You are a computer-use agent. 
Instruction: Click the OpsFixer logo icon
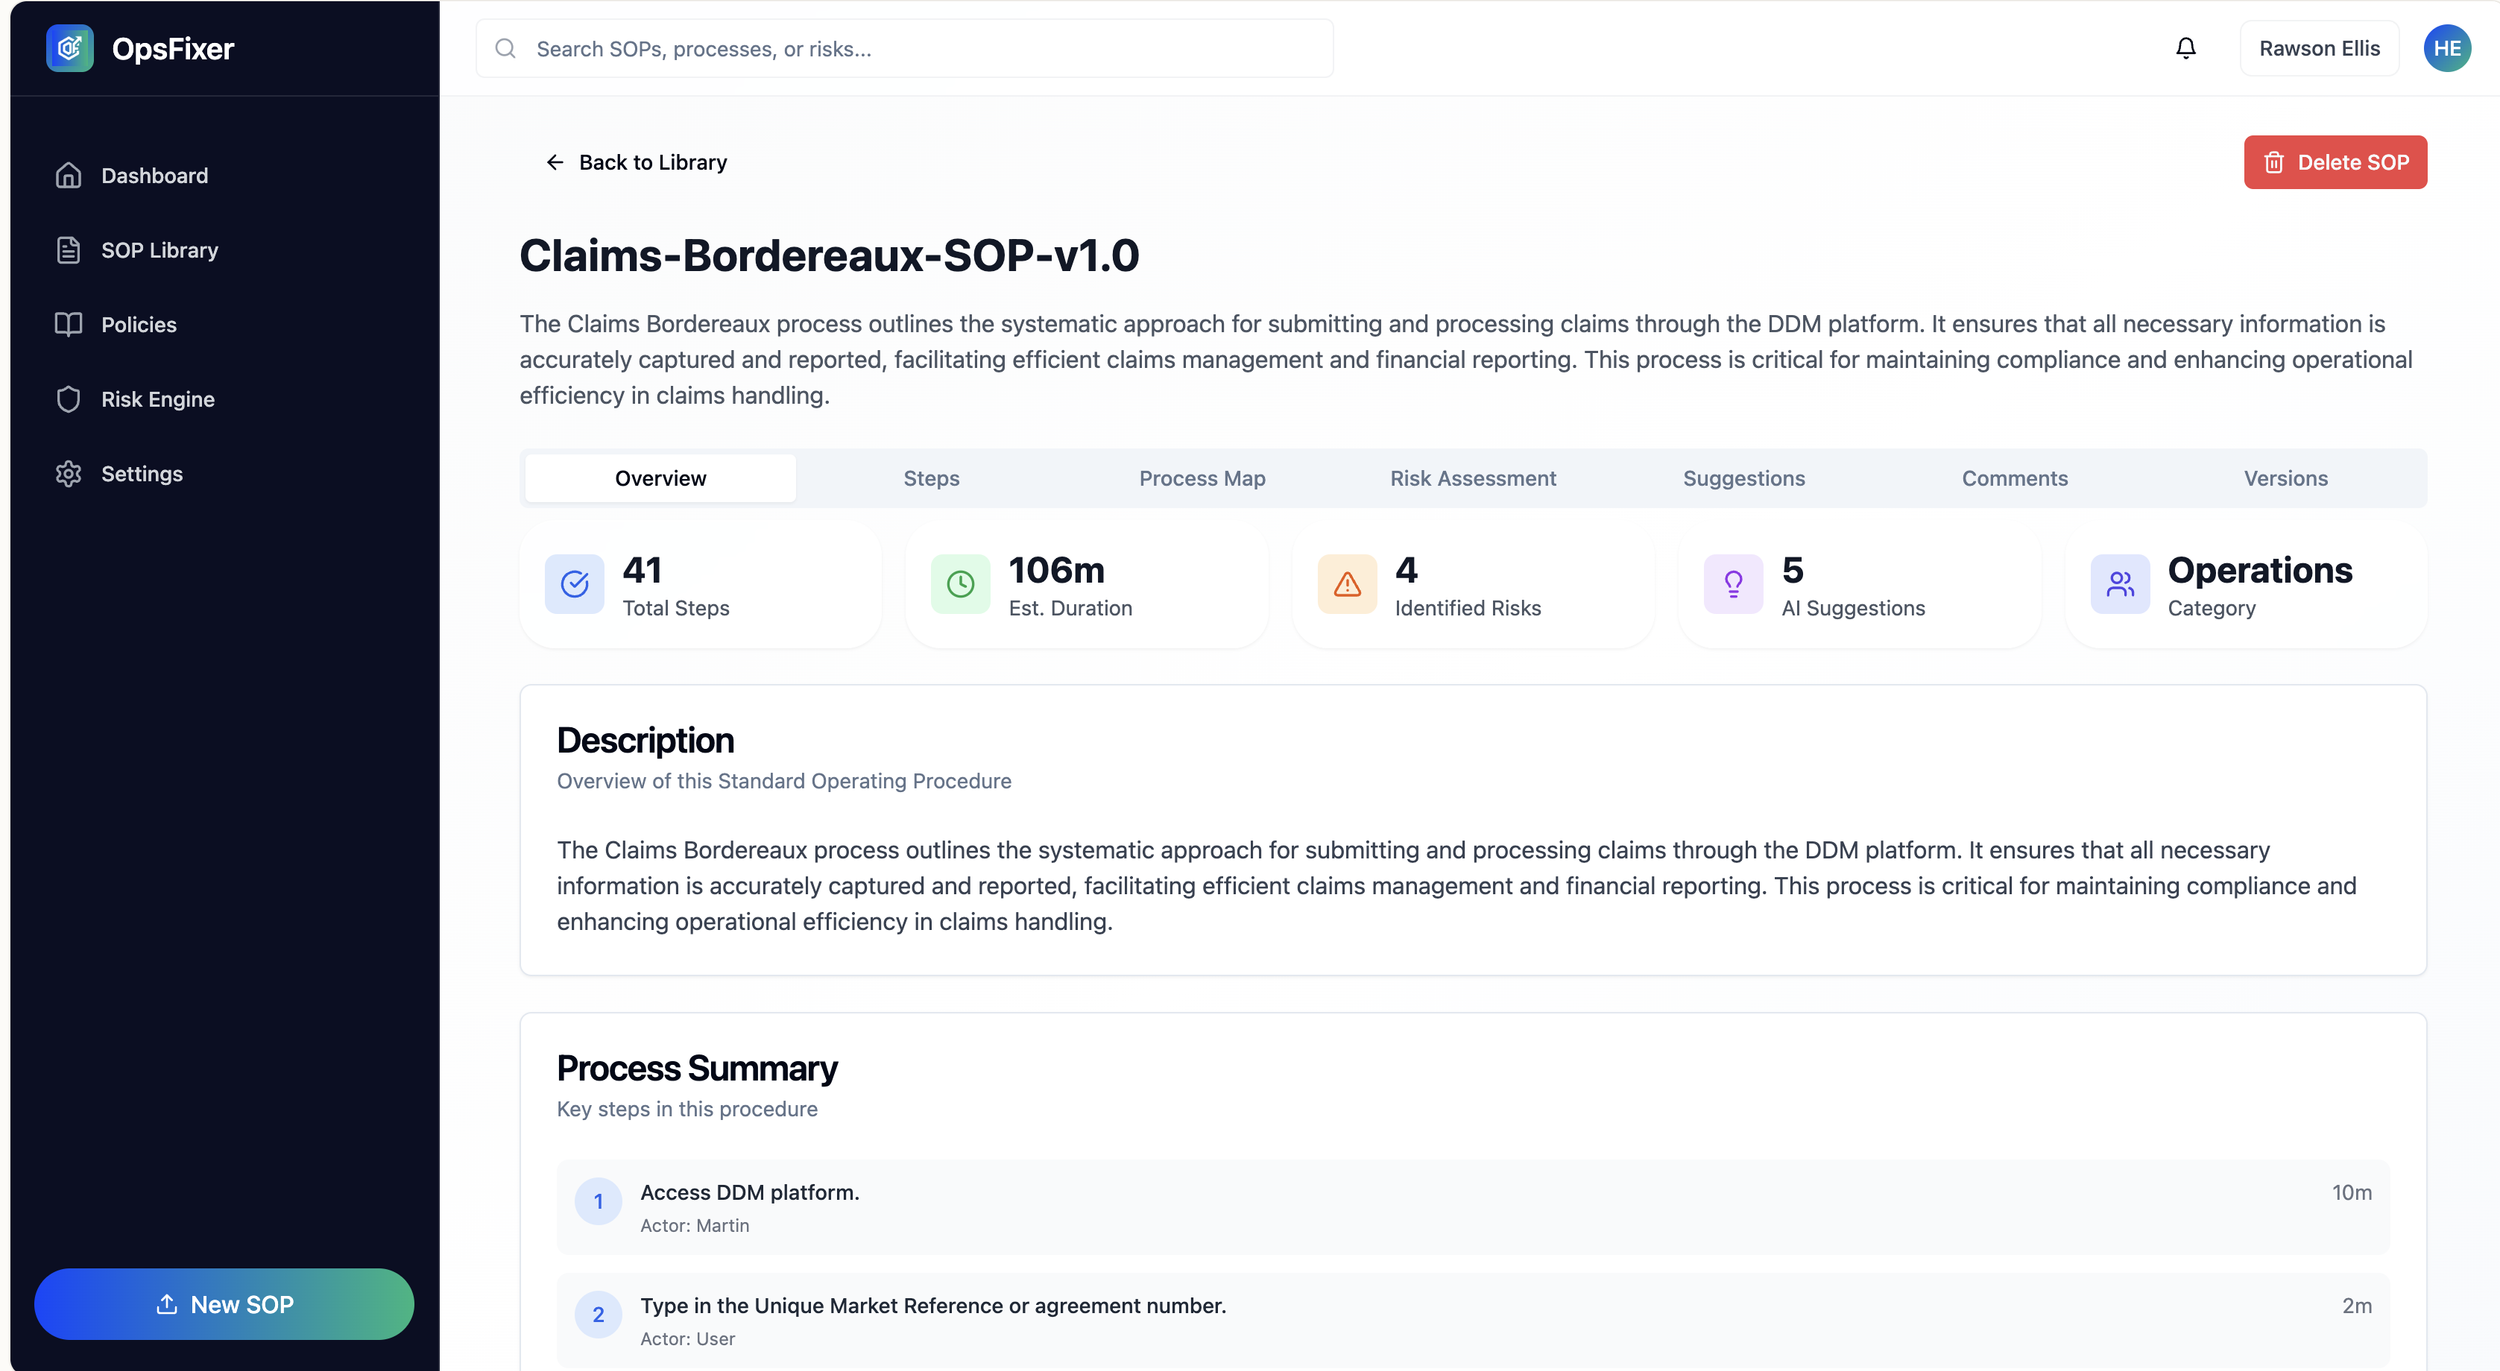point(69,48)
